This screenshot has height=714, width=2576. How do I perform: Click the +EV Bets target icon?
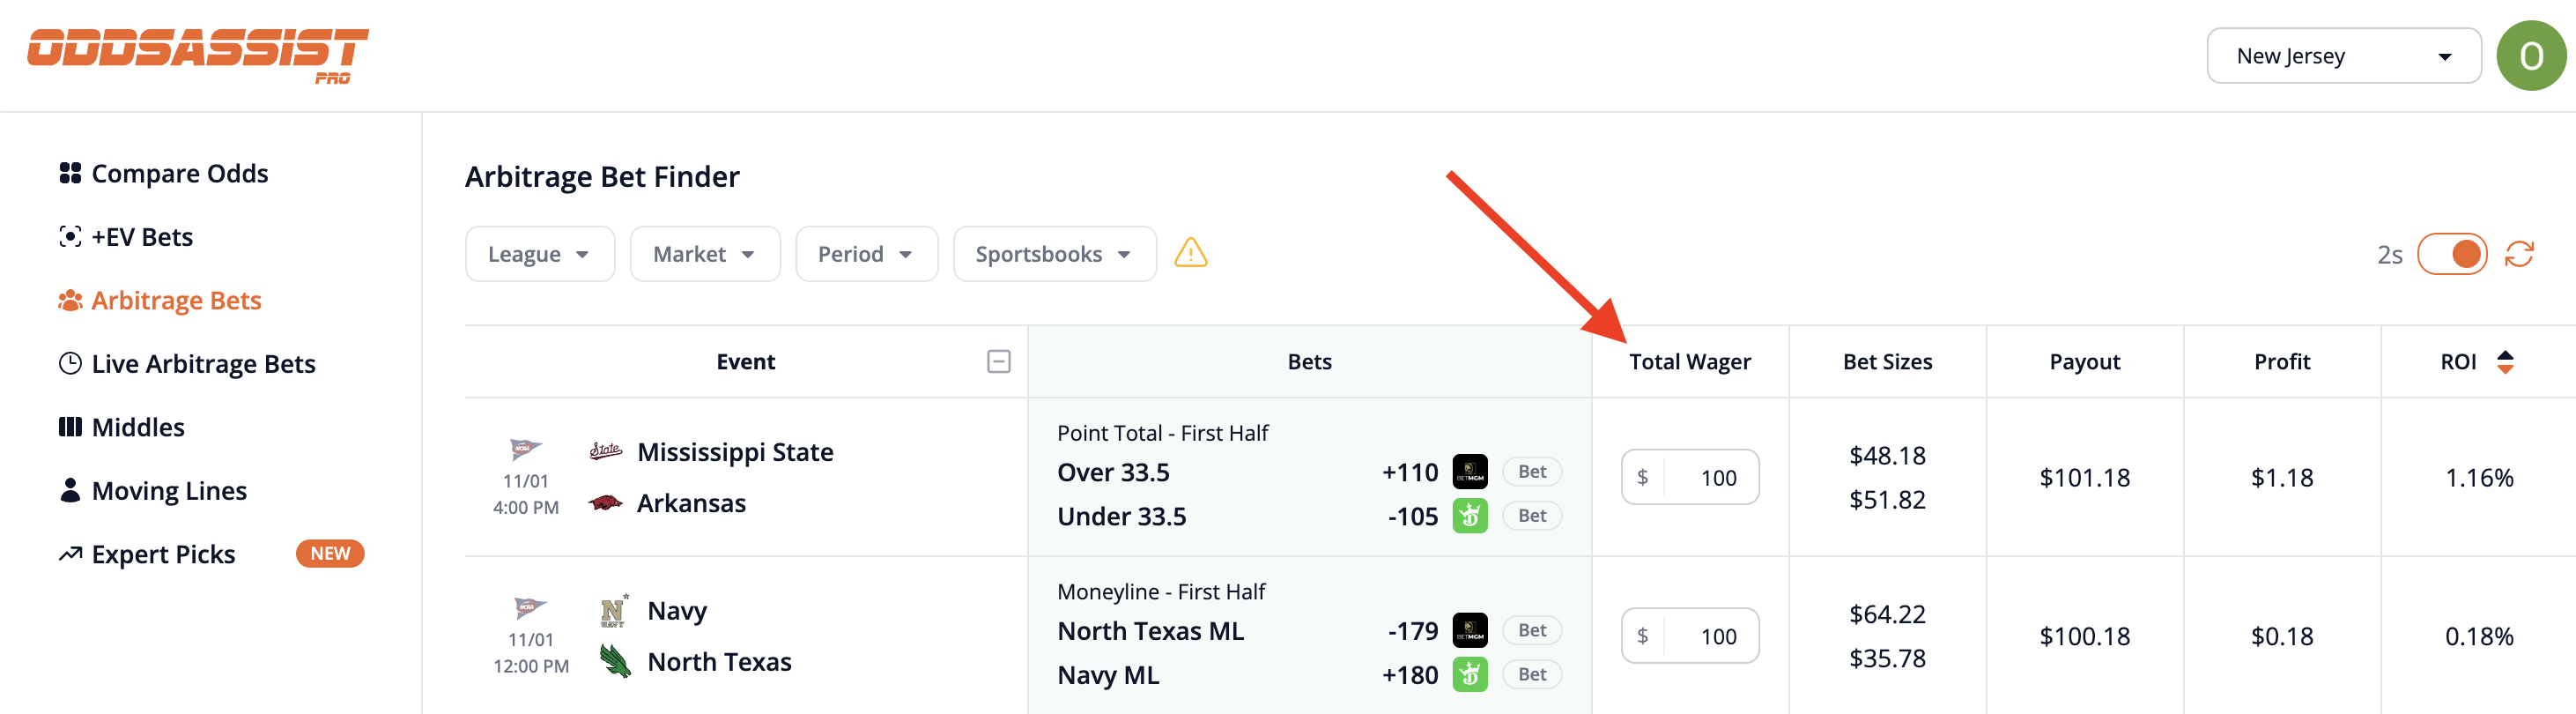pyautogui.click(x=70, y=236)
